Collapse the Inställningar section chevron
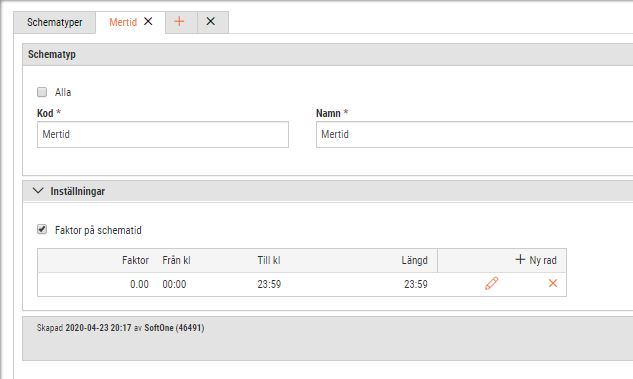 (38, 191)
